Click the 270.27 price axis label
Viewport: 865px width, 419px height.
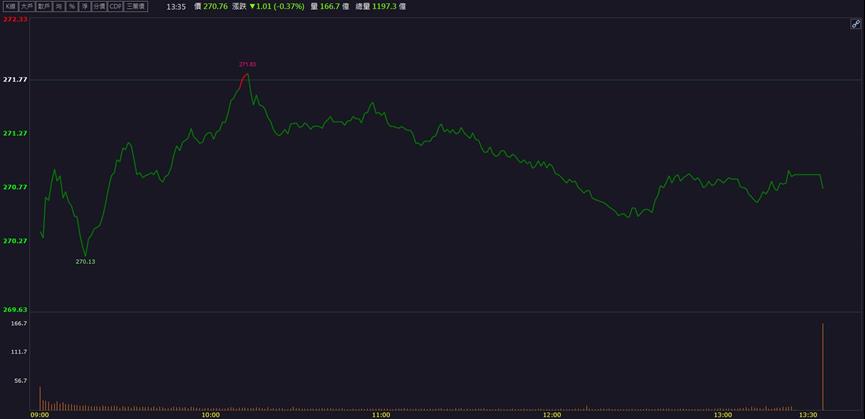click(x=15, y=240)
